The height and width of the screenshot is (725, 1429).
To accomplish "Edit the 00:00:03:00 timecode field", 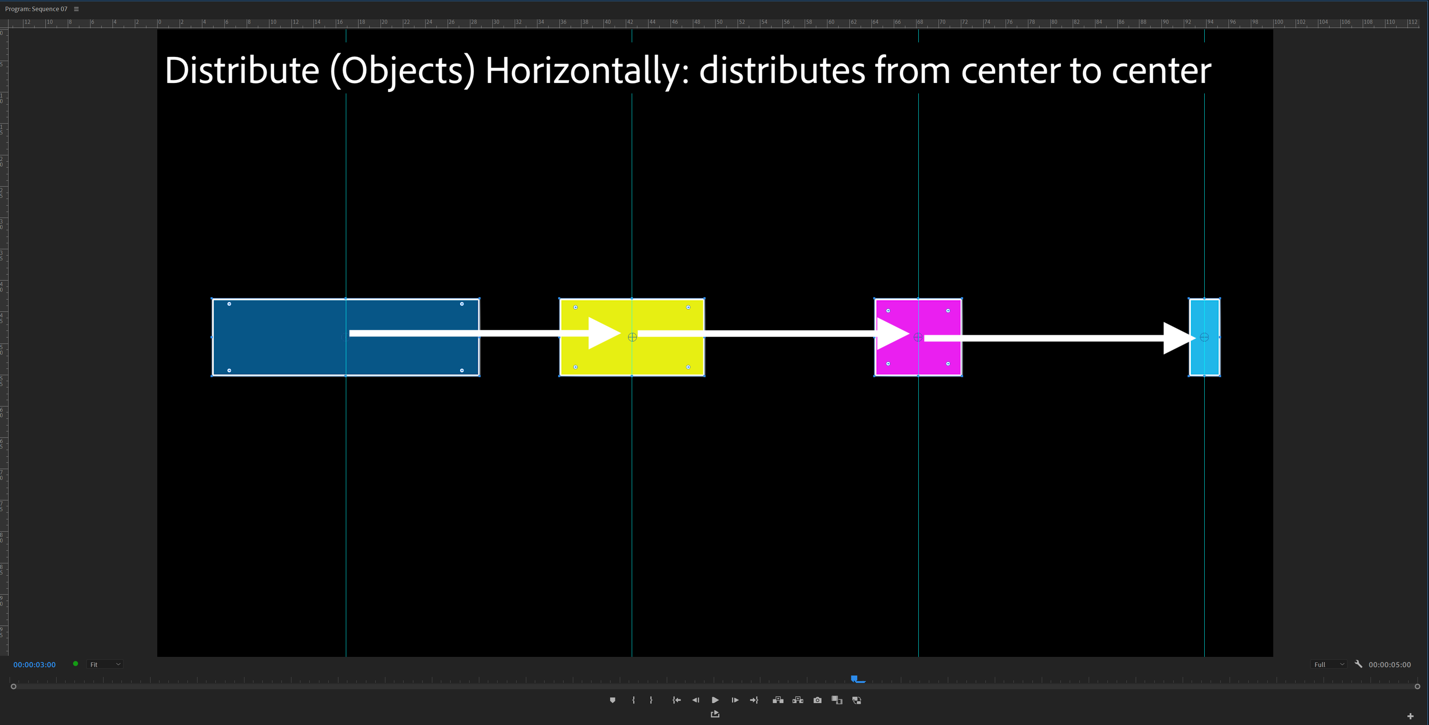I will (33, 664).
